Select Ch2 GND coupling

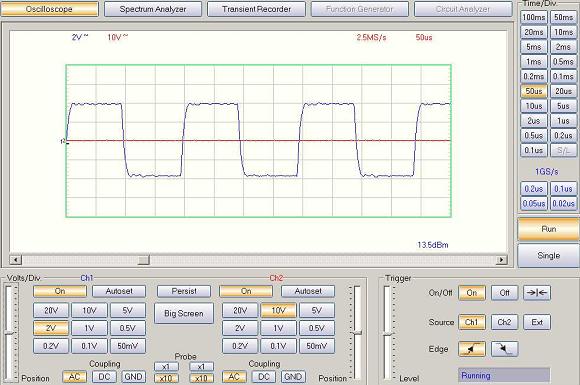(293, 377)
